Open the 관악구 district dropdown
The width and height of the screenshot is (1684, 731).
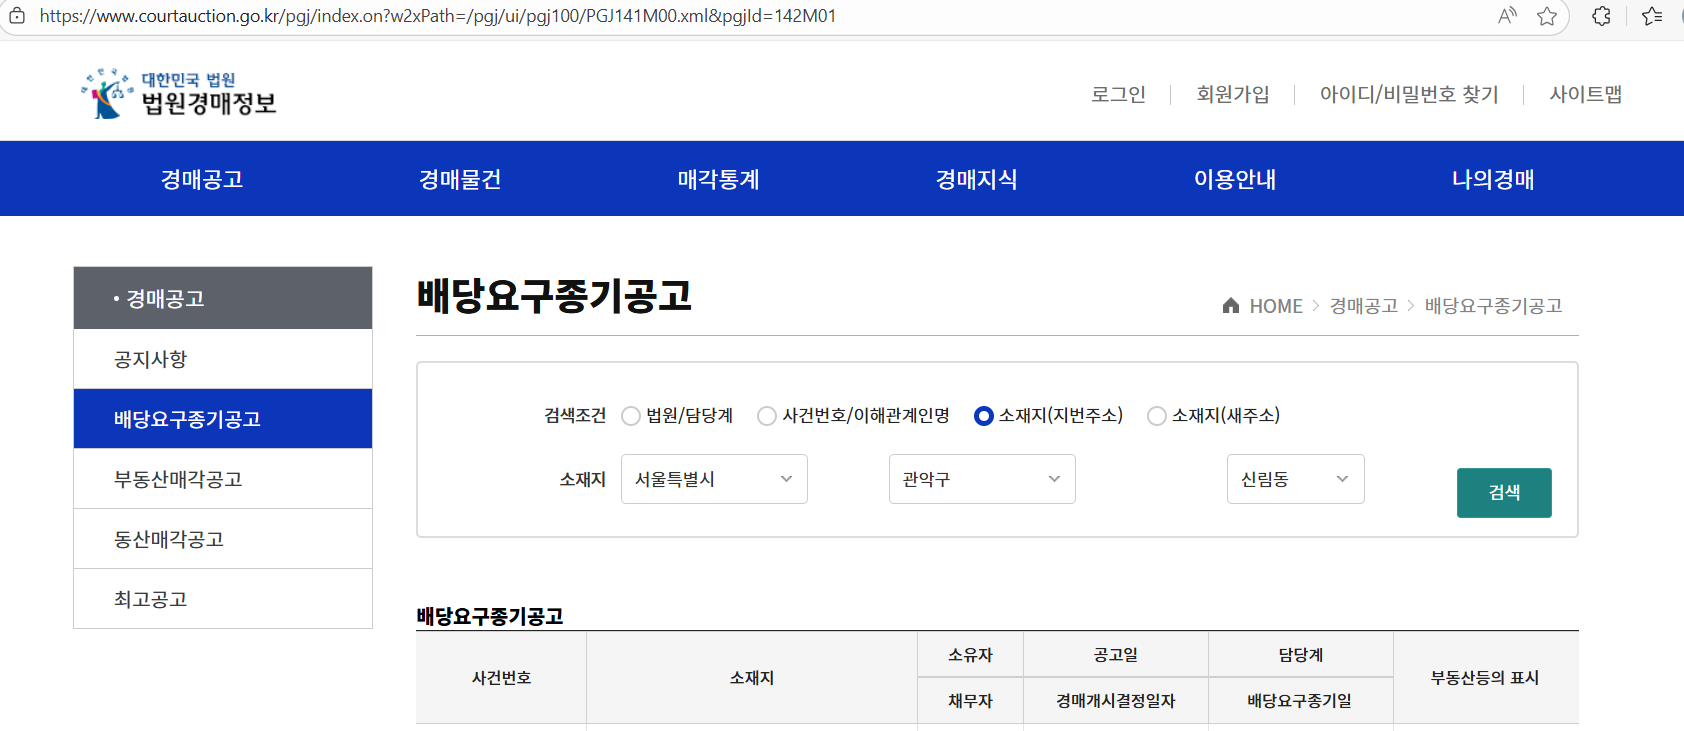(982, 479)
